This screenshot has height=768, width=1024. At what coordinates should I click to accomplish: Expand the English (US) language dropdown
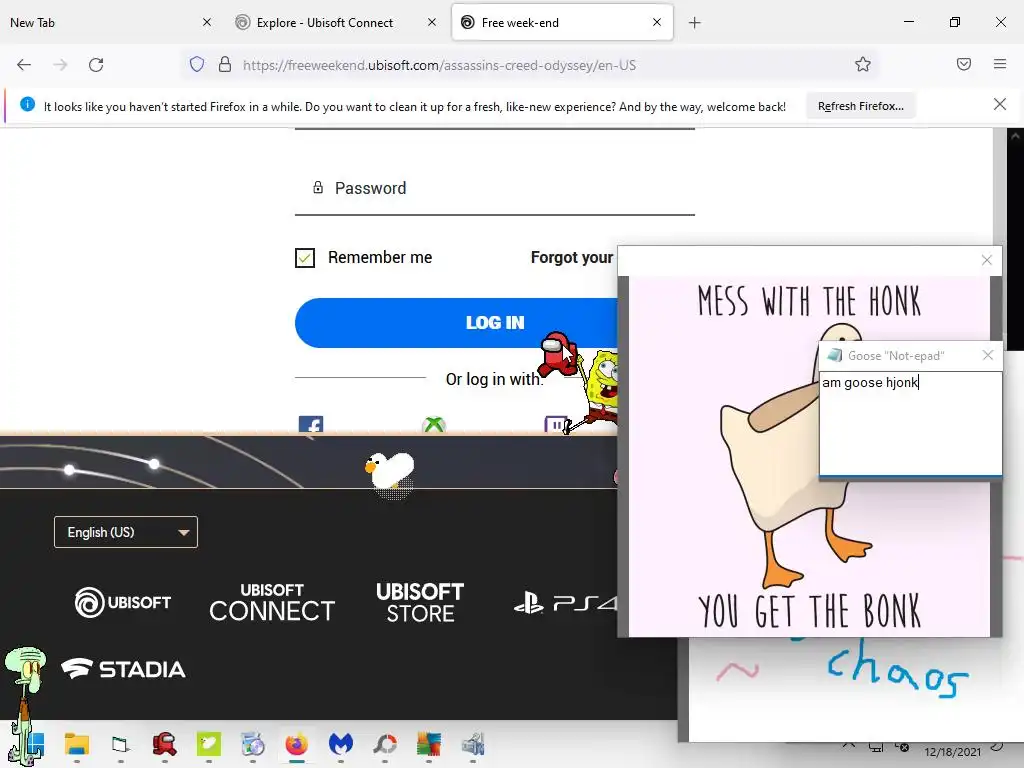pos(125,532)
